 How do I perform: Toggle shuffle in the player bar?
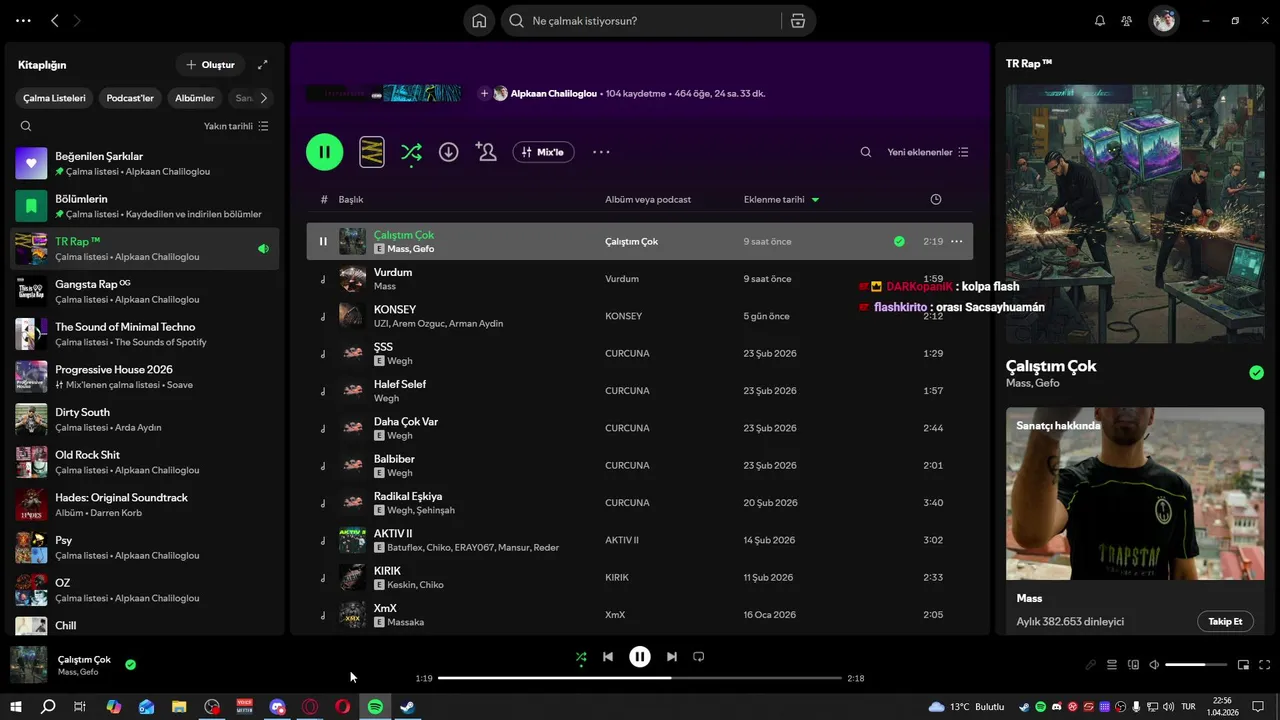click(581, 657)
